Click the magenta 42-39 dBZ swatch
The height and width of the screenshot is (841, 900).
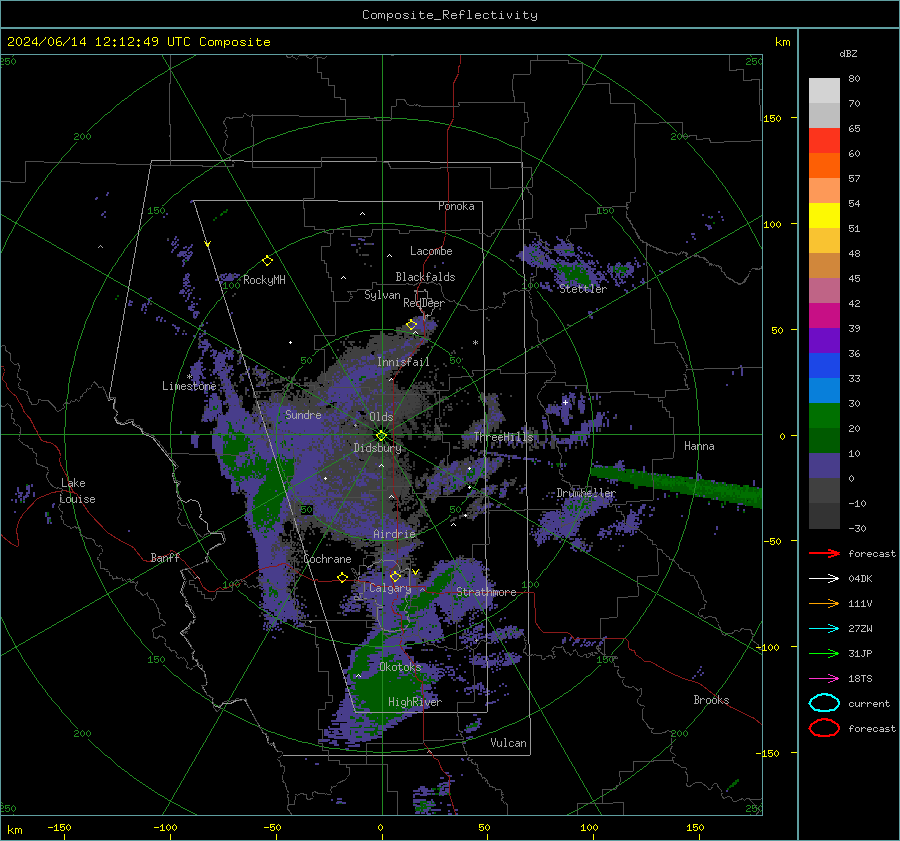(x=824, y=315)
